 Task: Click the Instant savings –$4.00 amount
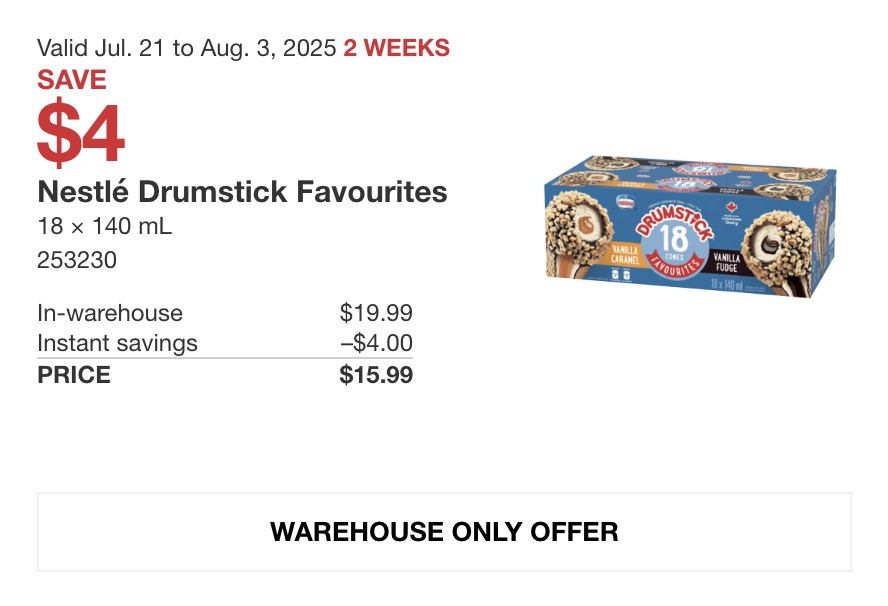(x=376, y=343)
